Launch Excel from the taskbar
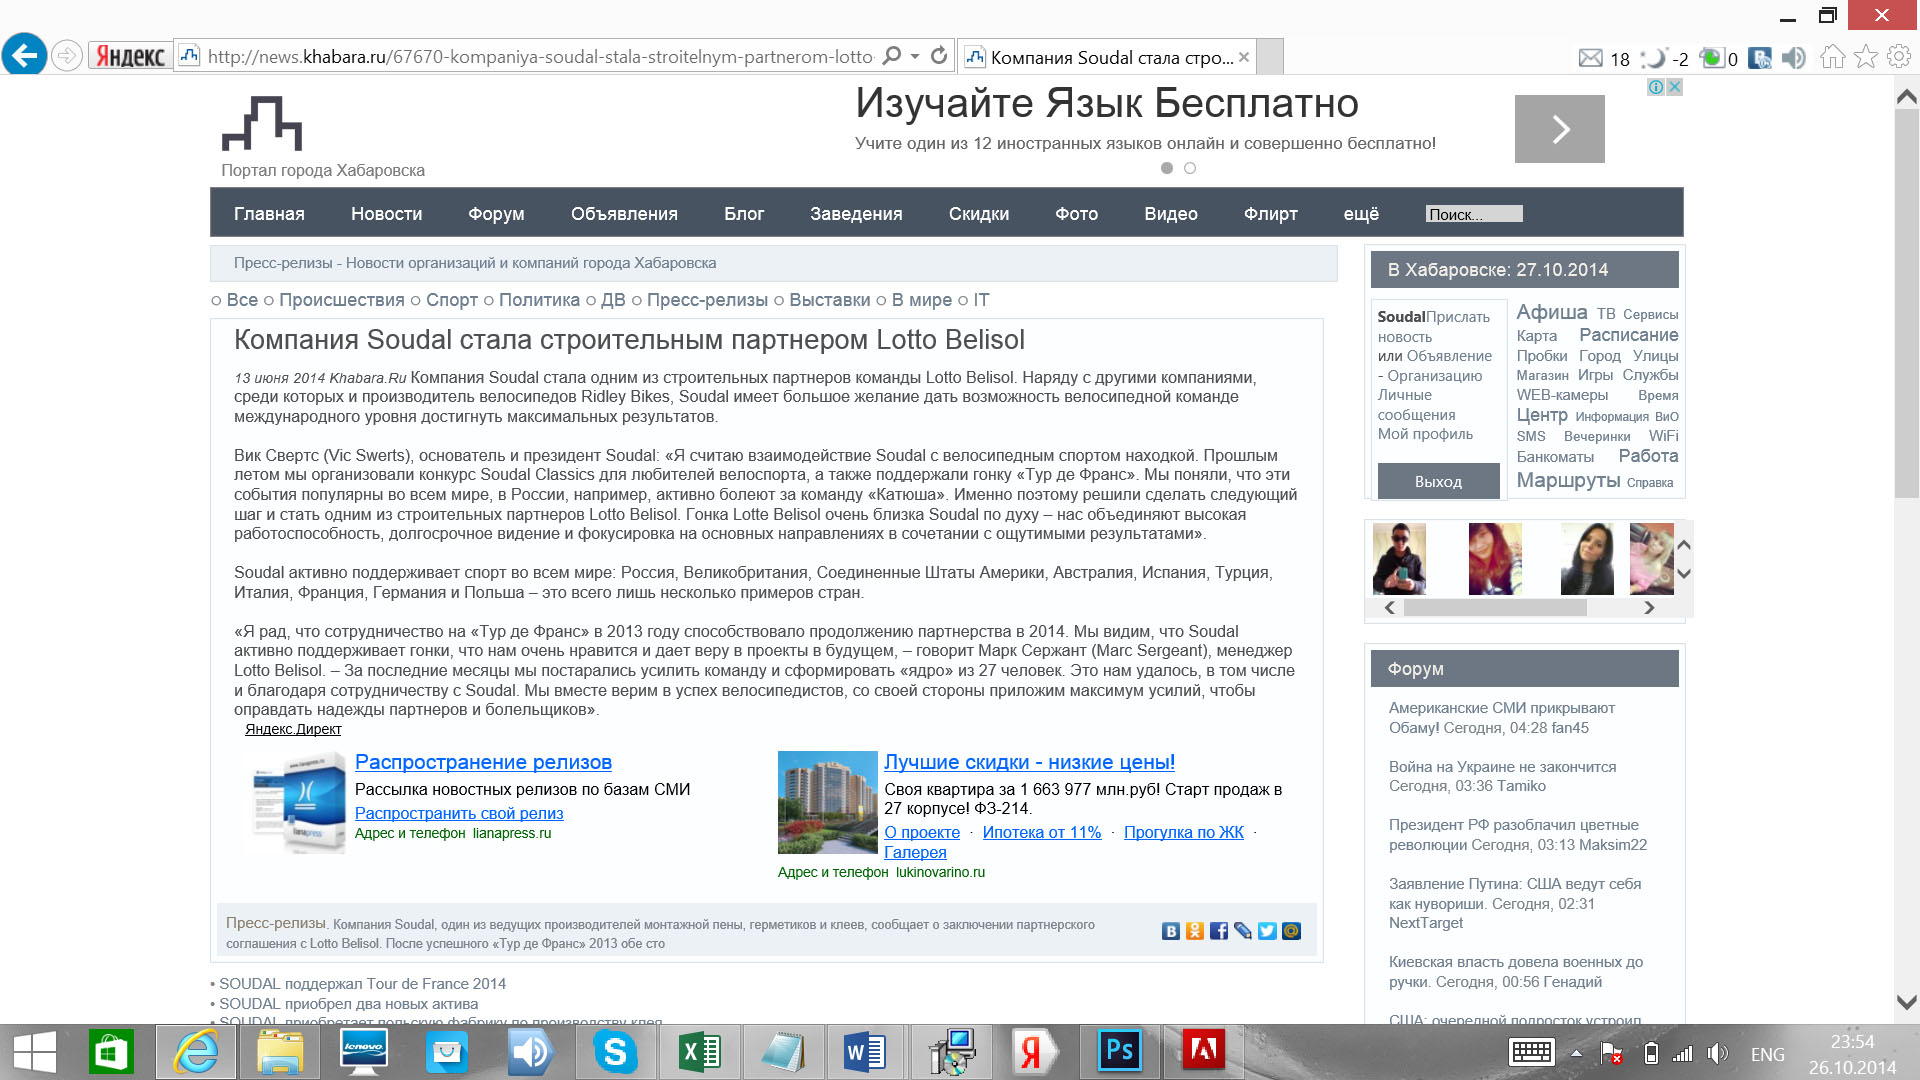 point(699,1052)
